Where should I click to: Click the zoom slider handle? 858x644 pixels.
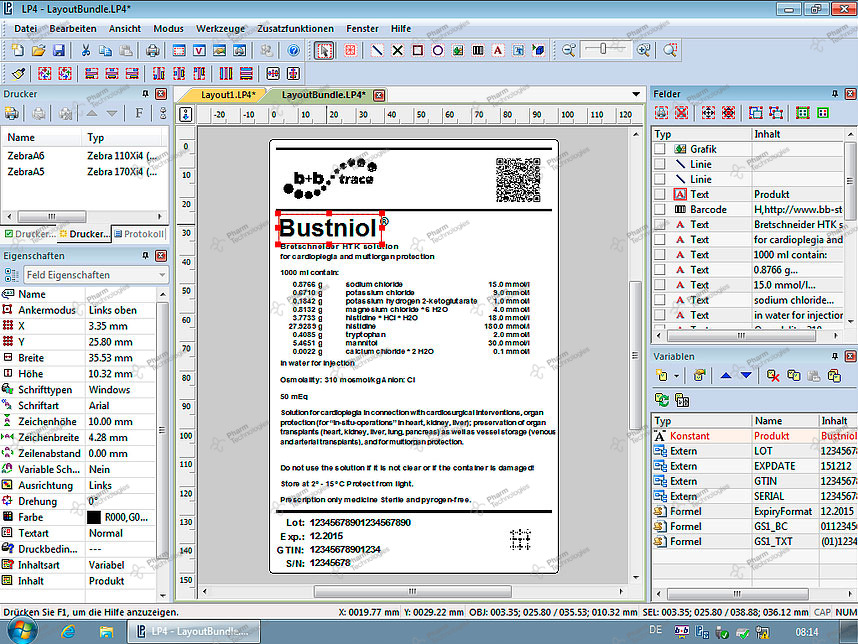(x=603, y=49)
